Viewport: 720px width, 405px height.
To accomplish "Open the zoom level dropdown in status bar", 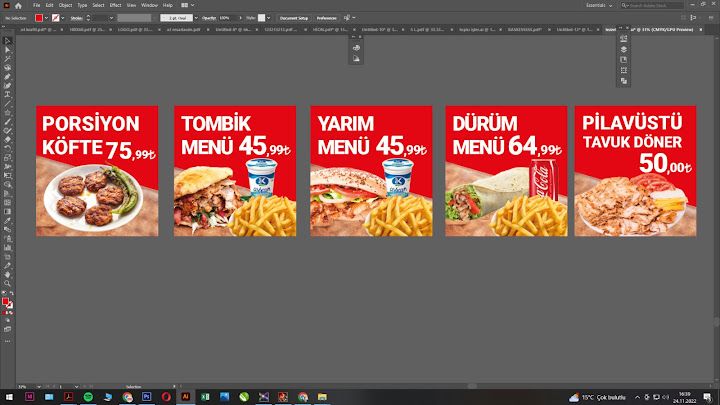I will coord(39,387).
